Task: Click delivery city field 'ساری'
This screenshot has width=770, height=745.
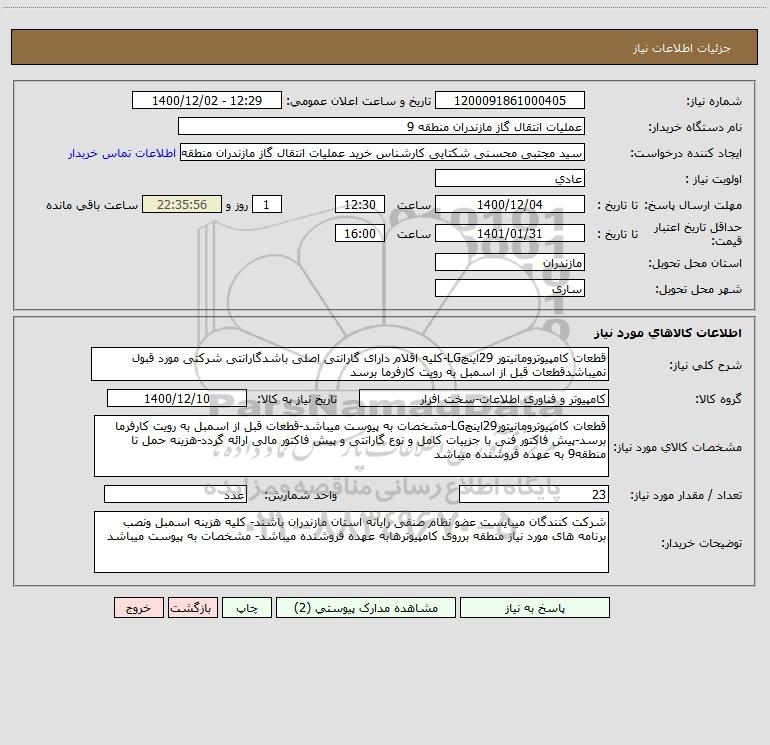Action: tap(510, 288)
